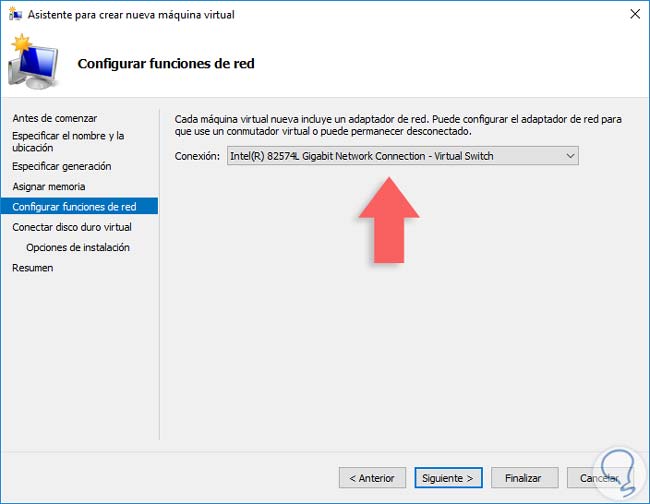Click the wizard title bar icon
The image size is (650, 504).
click(14, 14)
